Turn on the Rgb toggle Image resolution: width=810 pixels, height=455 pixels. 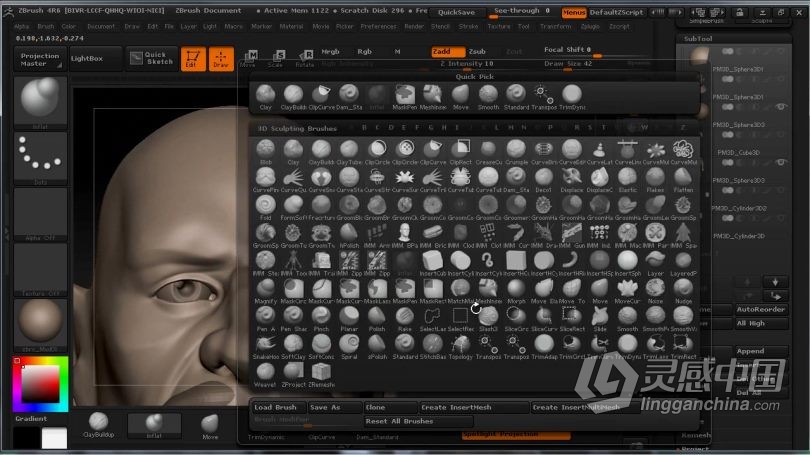365,52
